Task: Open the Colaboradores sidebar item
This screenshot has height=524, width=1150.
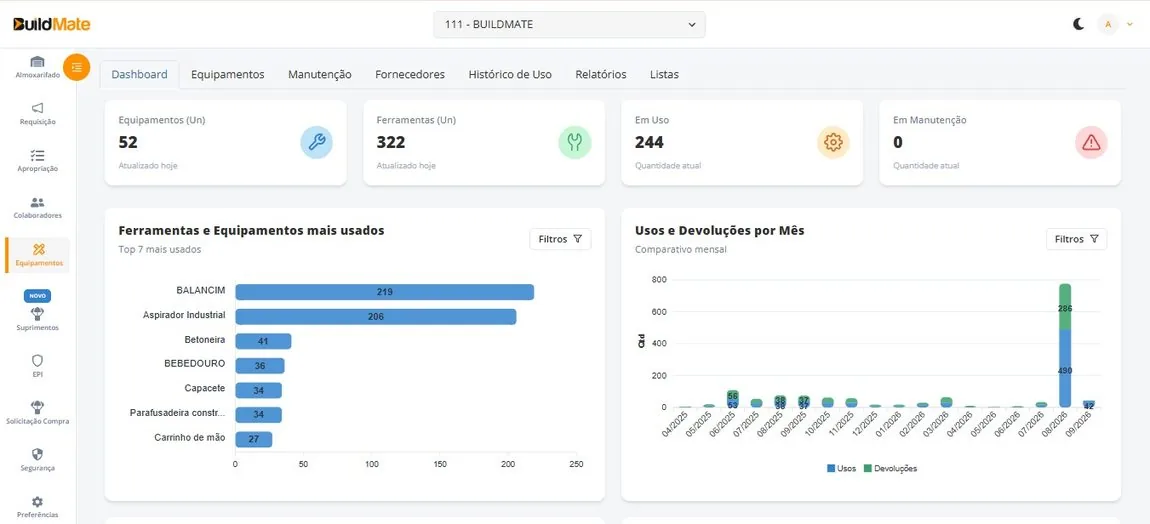Action: tap(37, 208)
